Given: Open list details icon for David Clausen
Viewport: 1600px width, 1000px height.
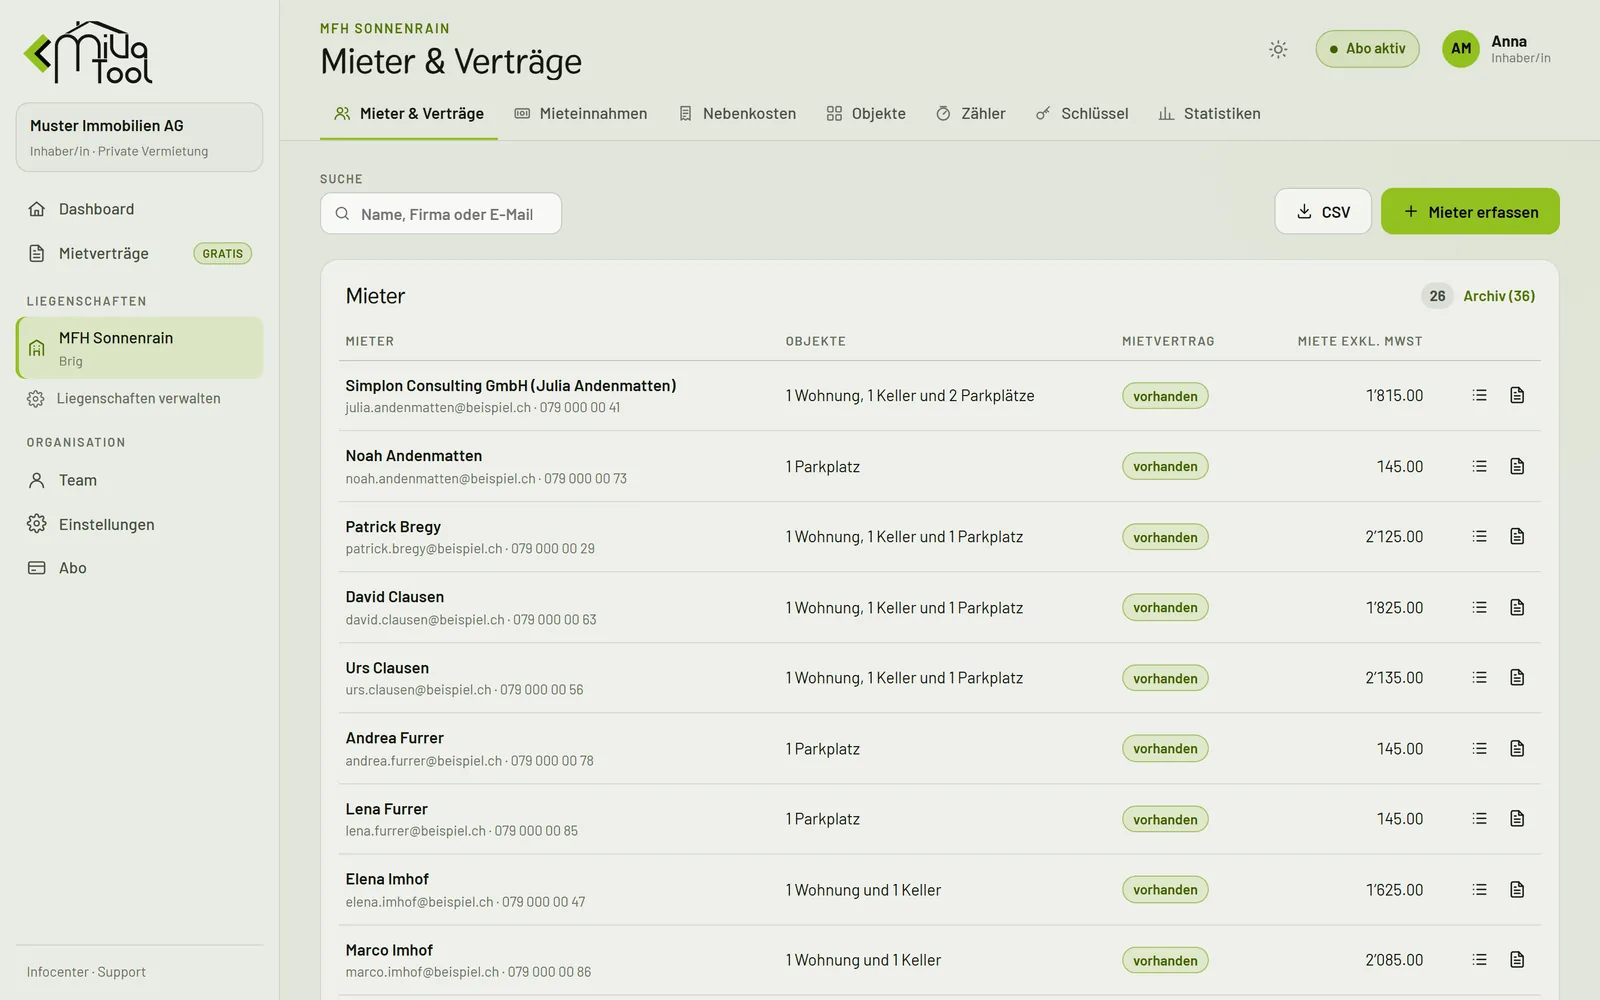Looking at the screenshot, I should 1480,607.
